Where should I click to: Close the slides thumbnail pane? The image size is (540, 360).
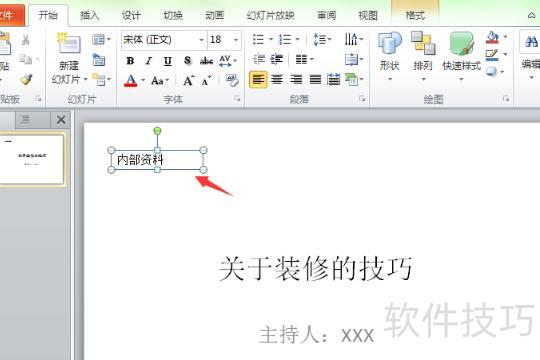(61, 120)
